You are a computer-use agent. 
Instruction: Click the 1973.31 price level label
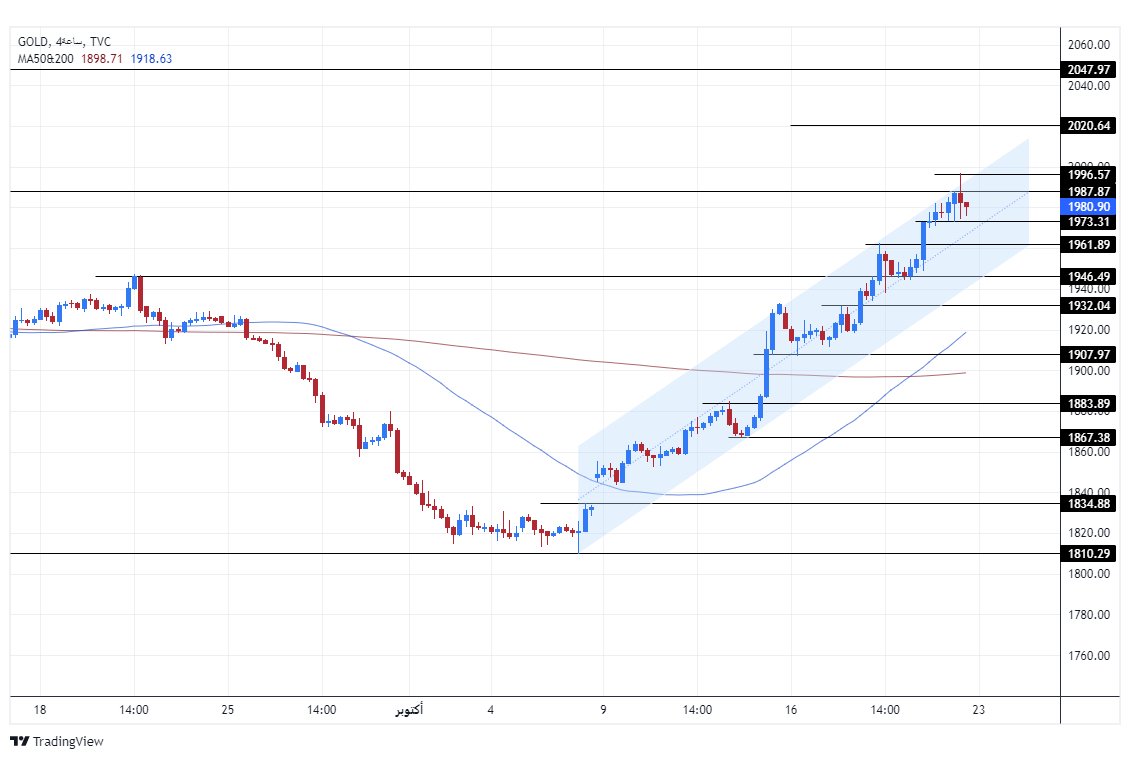[1088, 222]
